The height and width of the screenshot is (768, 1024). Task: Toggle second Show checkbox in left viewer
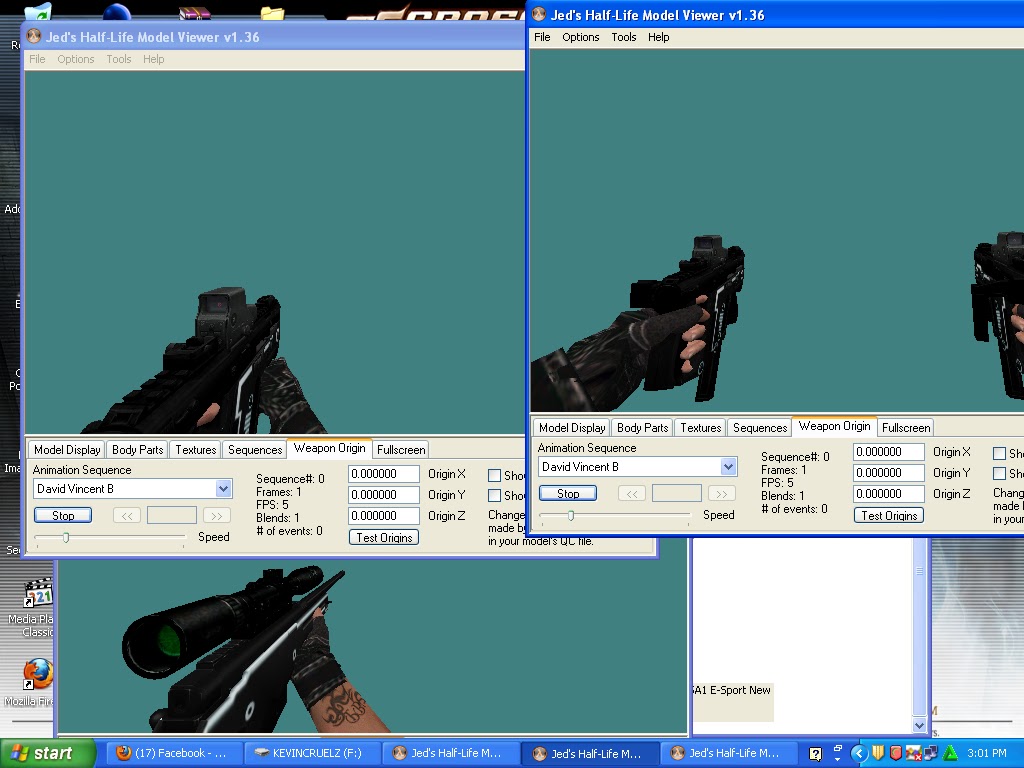pyautogui.click(x=494, y=496)
